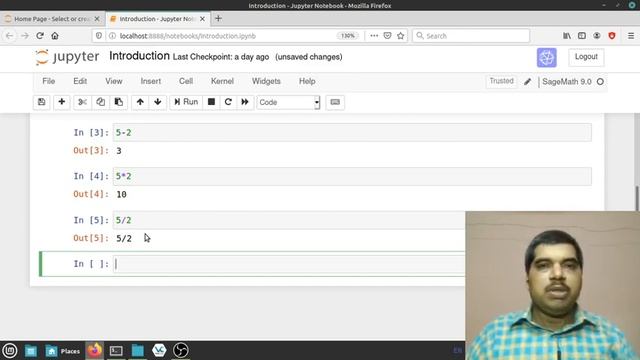Click the red shield extension icon
Image resolution: width=640 pixels, height=360 pixels.
point(612,36)
